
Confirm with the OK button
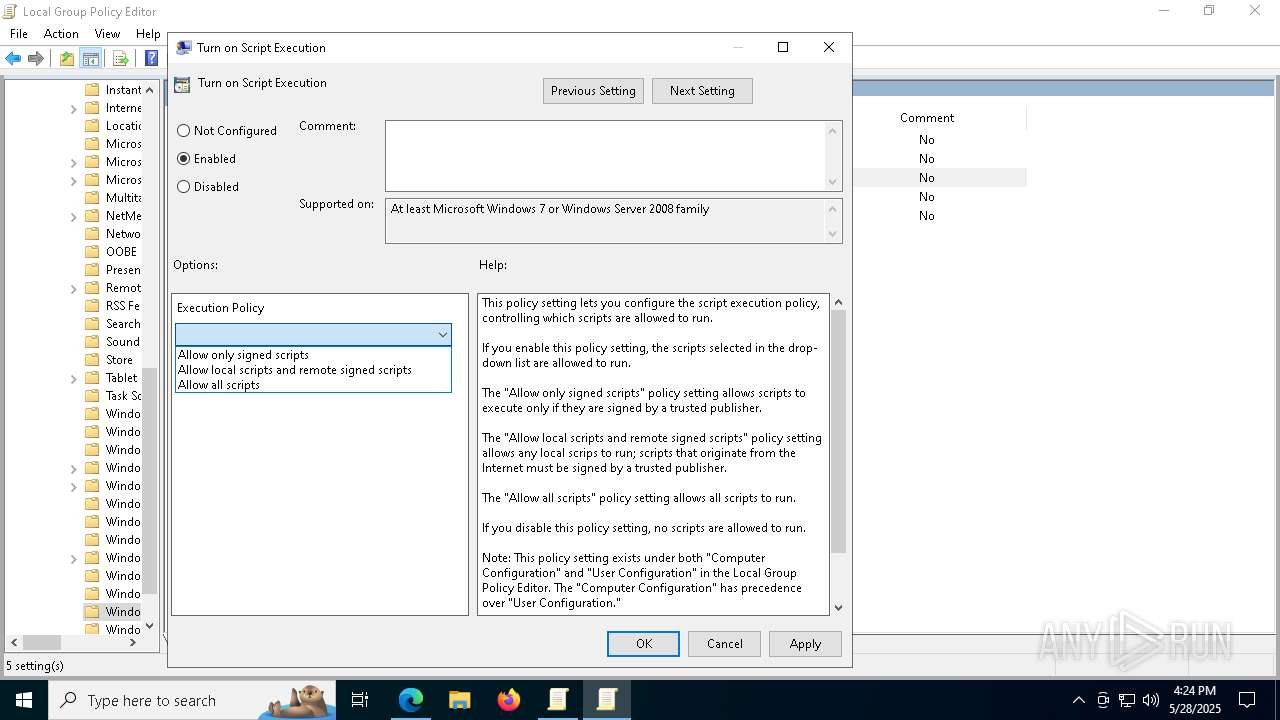click(644, 644)
